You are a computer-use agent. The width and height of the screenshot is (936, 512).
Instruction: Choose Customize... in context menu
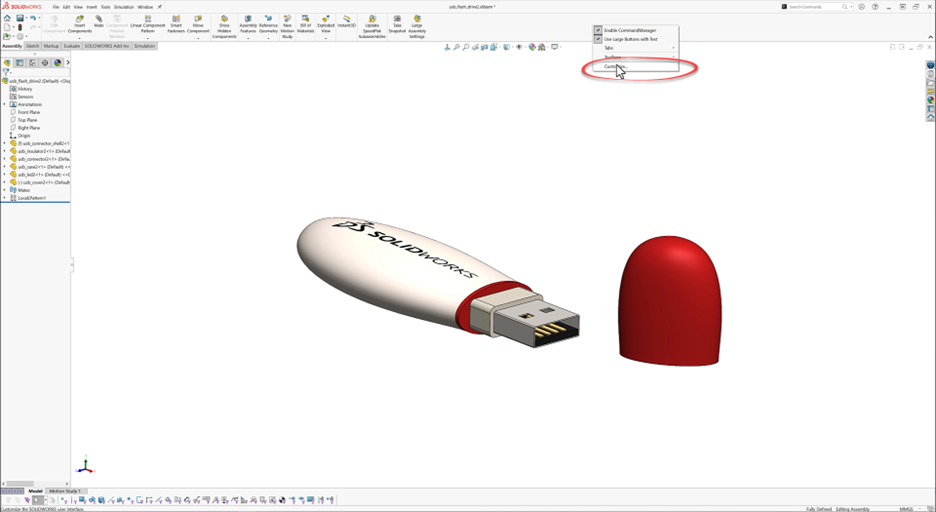tap(636, 66)
